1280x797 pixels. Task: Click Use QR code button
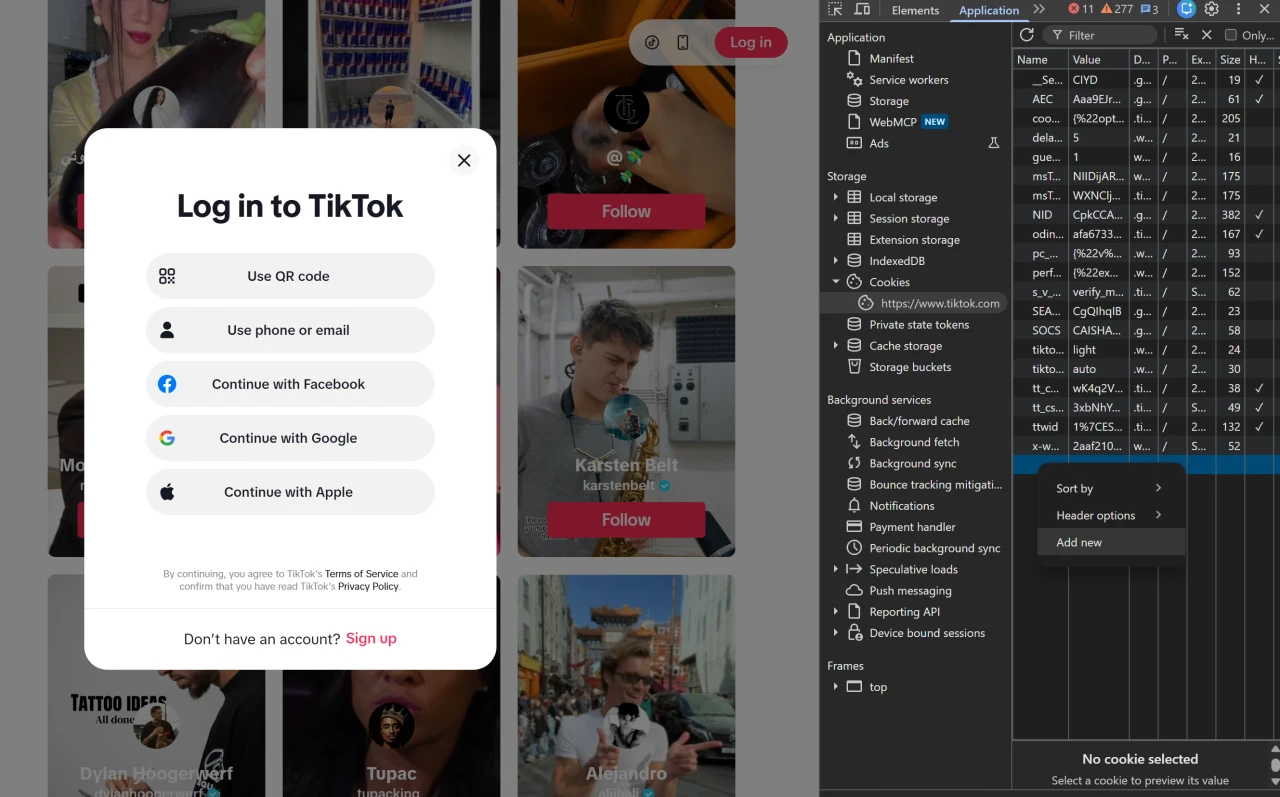[290, 276]
